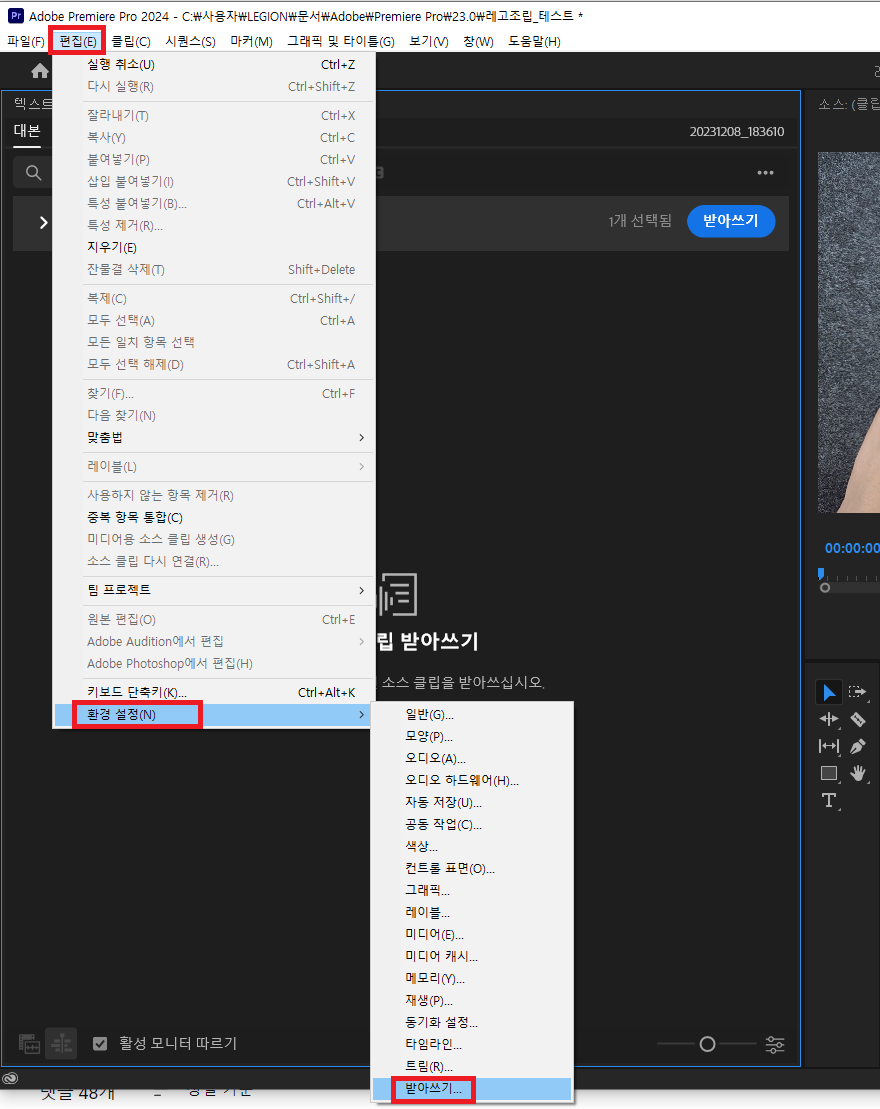Click the Premiere Pro app icon in the title bar
The width and height of the screenshot is (880, 1109).
[x=16, y=16]
